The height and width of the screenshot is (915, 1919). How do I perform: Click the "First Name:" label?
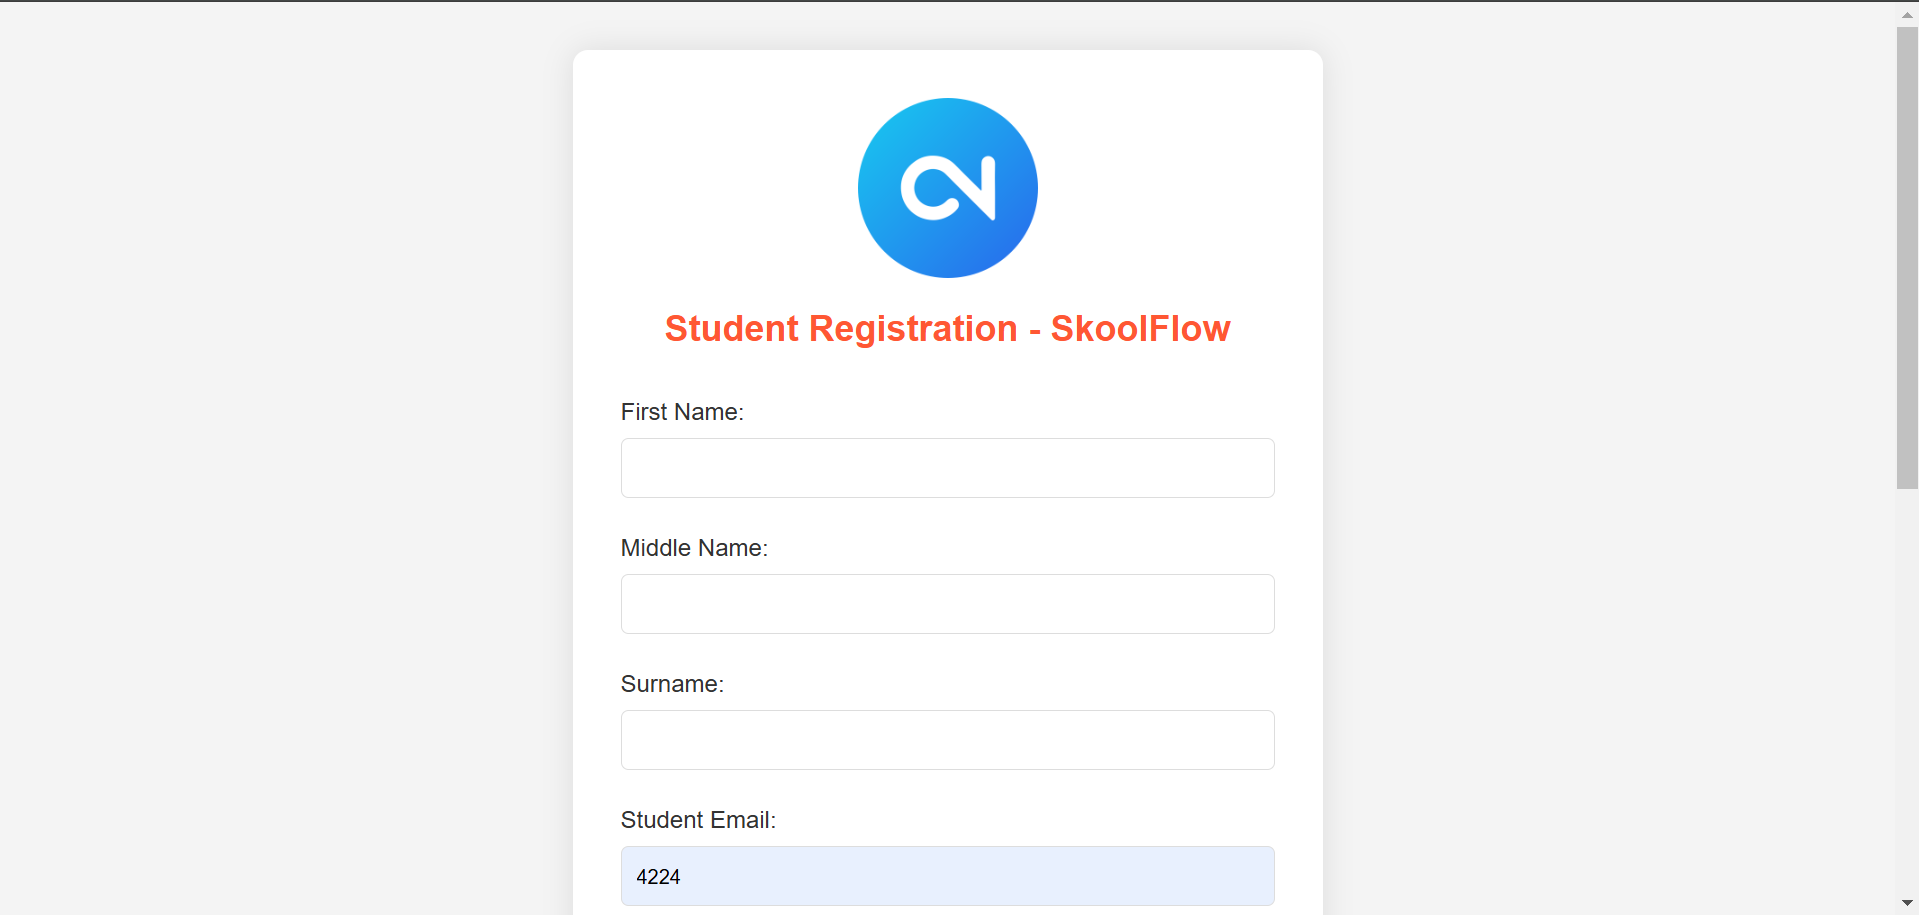click(682, 412)
